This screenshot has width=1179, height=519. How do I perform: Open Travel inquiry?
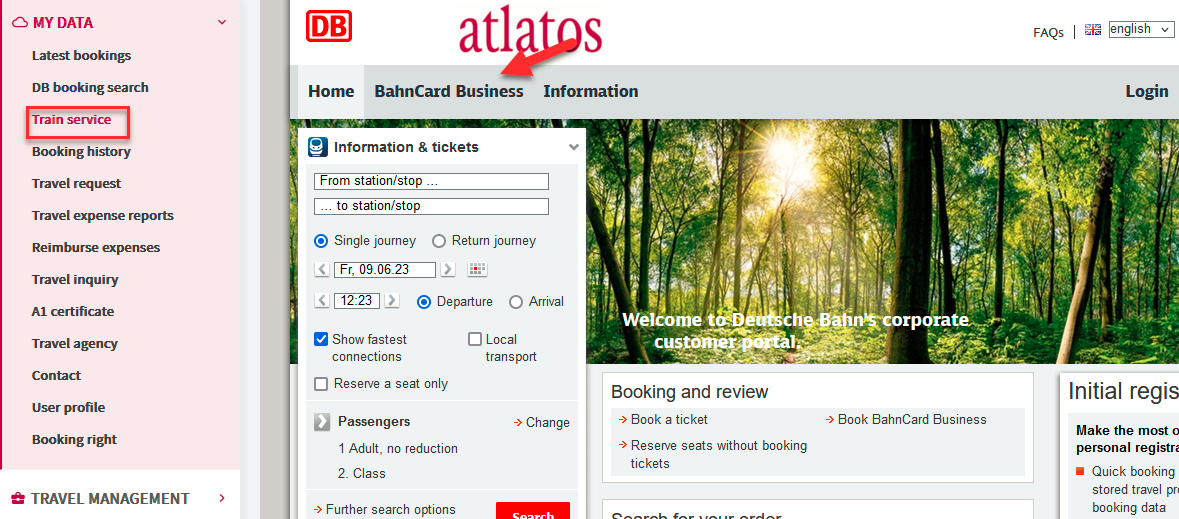[x=75, y=279]
